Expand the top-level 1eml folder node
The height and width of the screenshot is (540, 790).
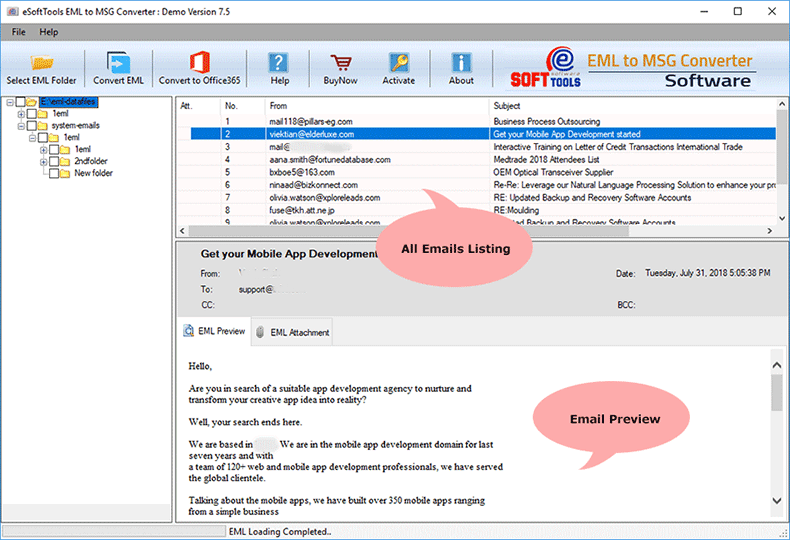click(x=21, y=114)
